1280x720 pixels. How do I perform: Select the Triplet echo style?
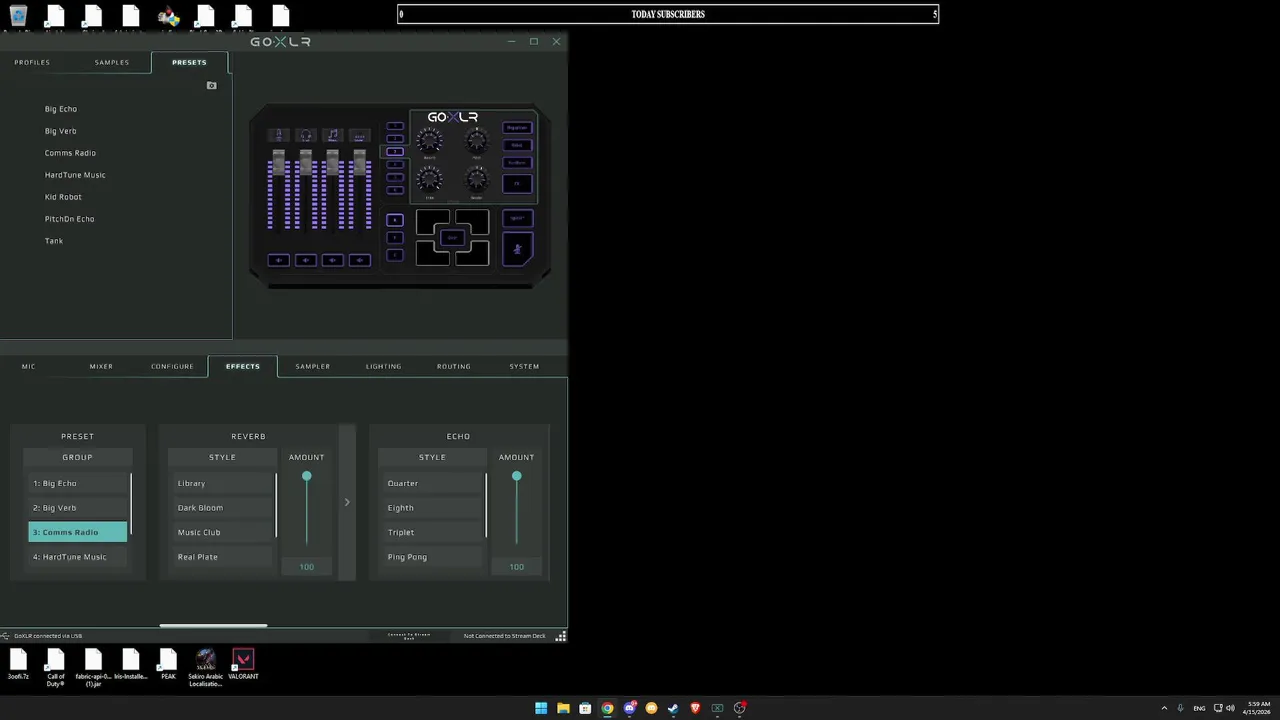432,532
